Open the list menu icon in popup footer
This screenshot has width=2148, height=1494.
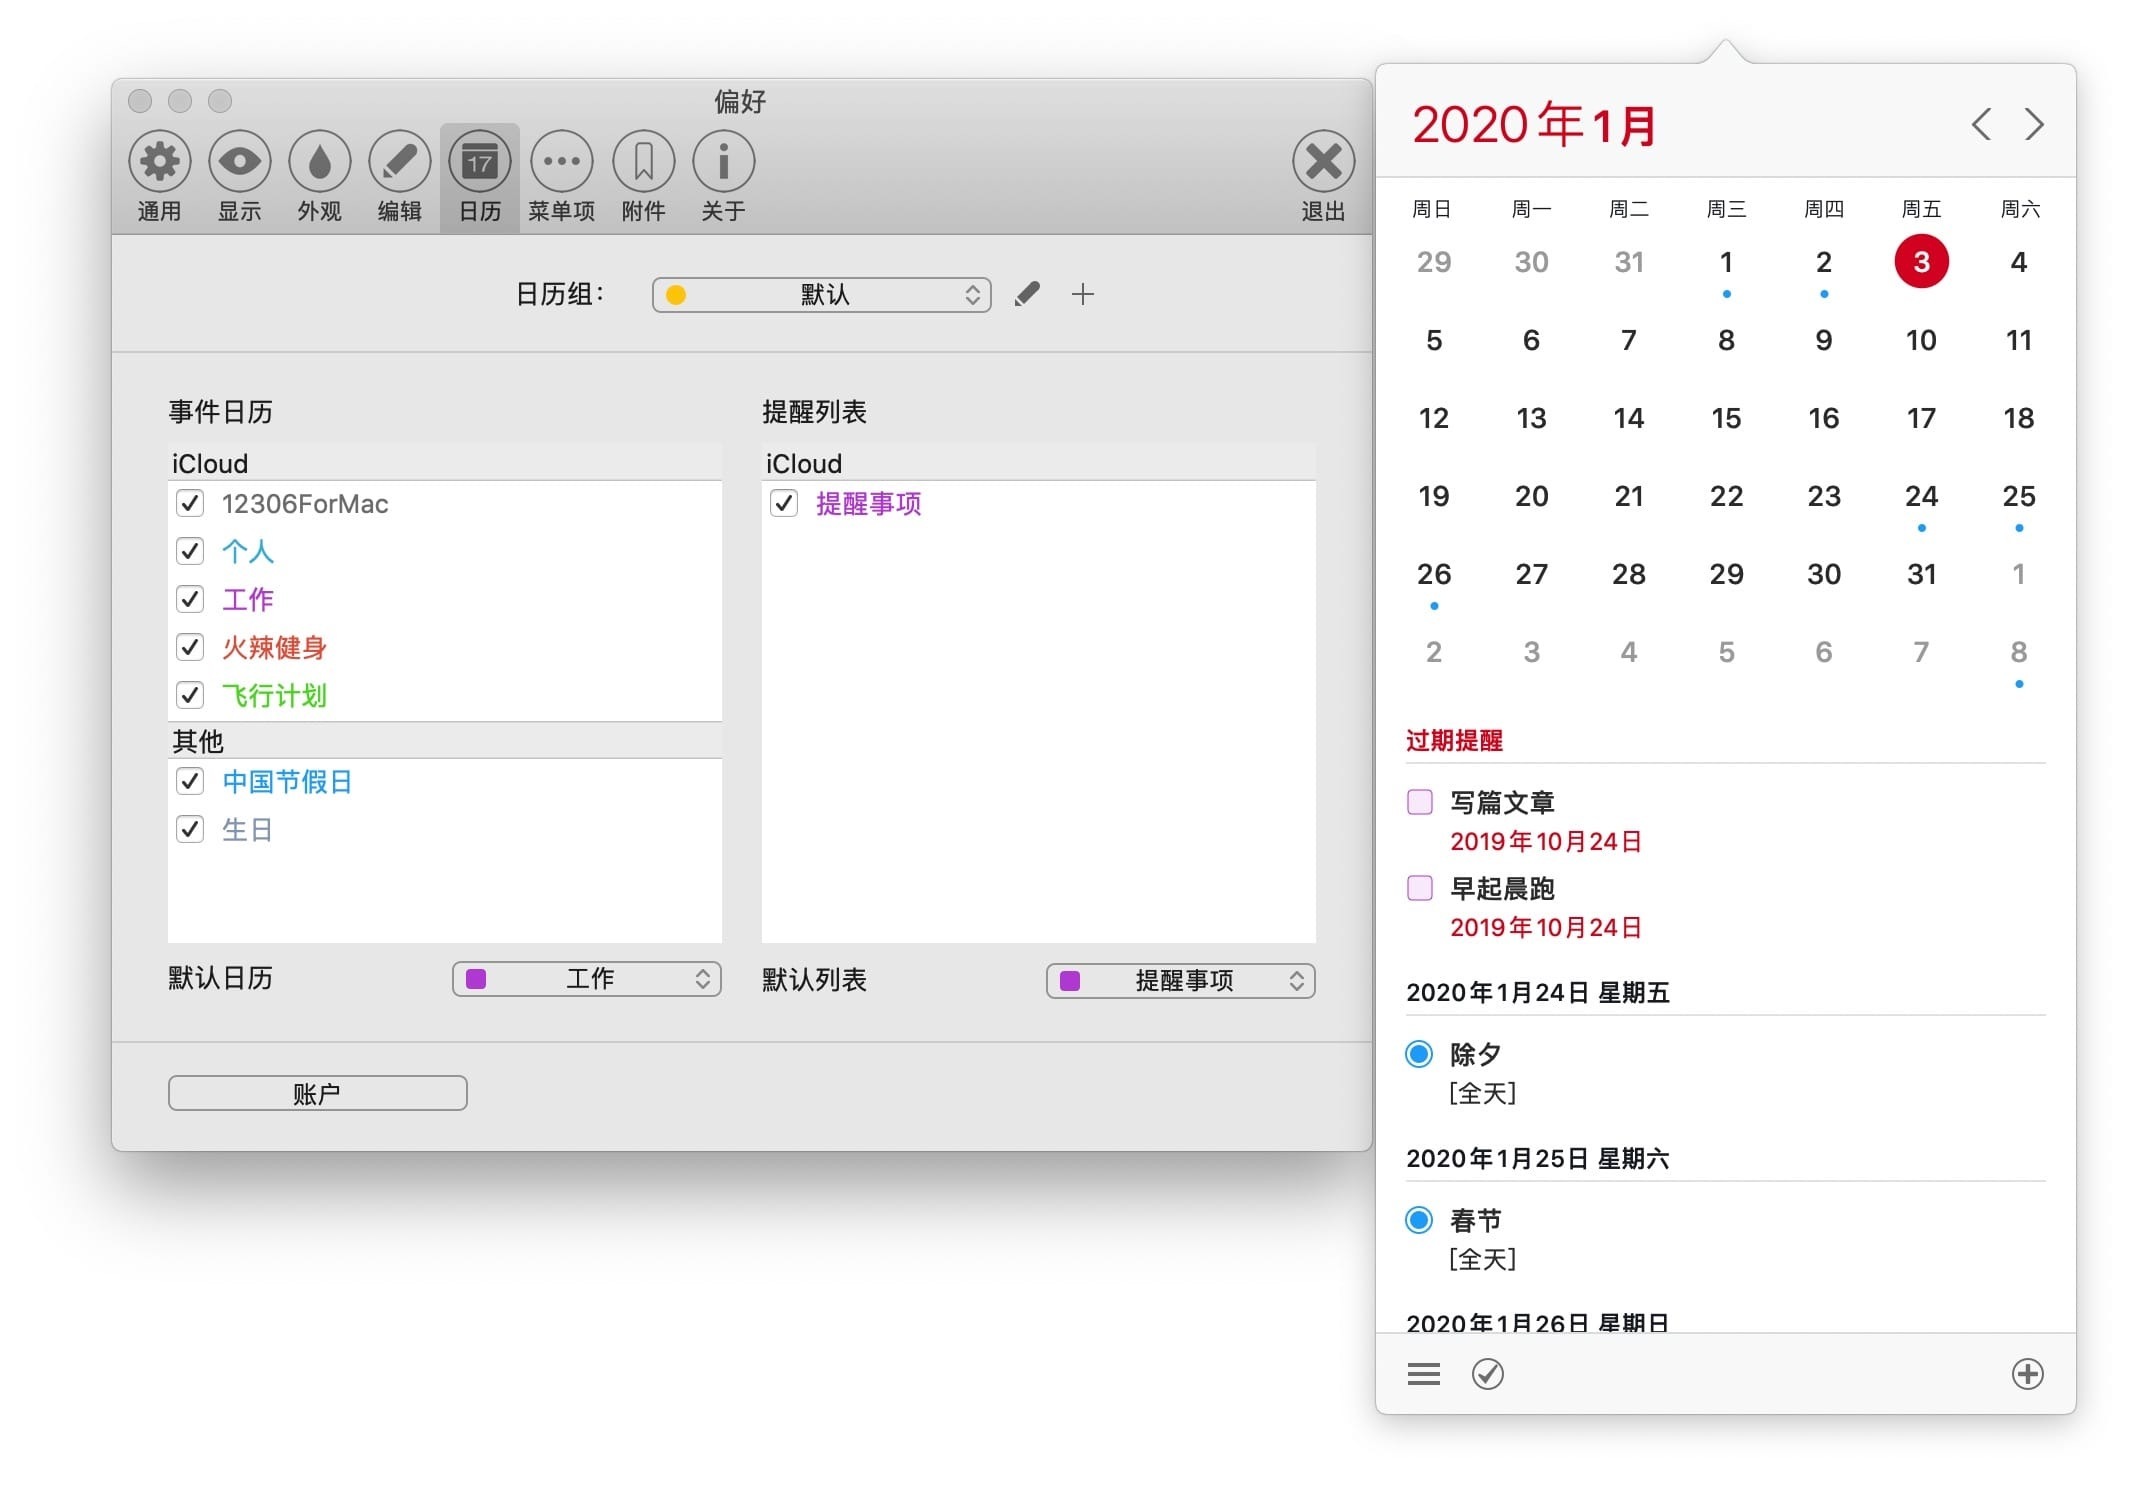(x=1424, y=1374)
